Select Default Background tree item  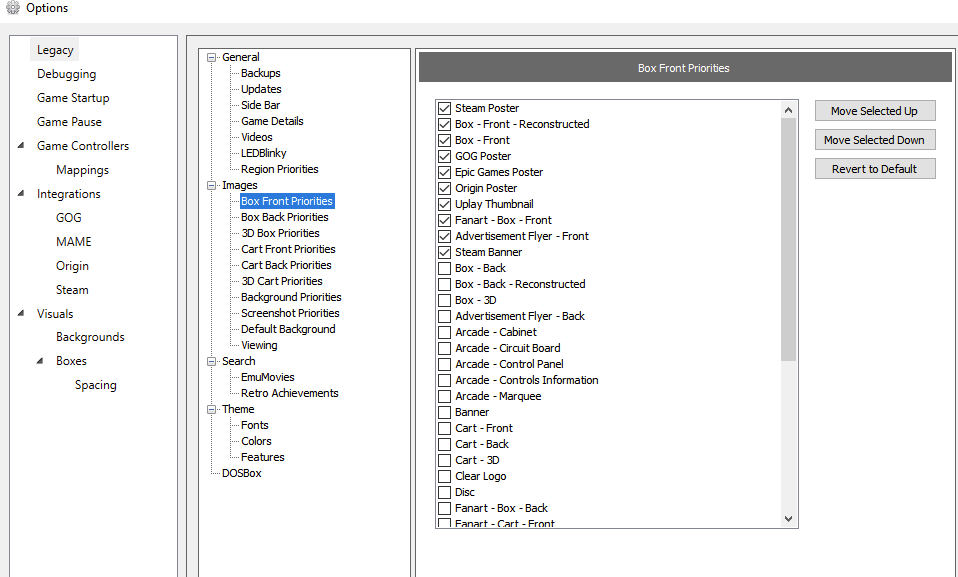click(288, 329)
